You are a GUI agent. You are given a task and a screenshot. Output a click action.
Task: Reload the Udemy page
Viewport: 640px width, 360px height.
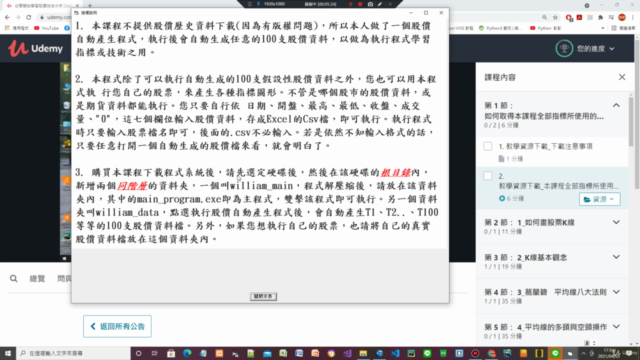[29, 17]
